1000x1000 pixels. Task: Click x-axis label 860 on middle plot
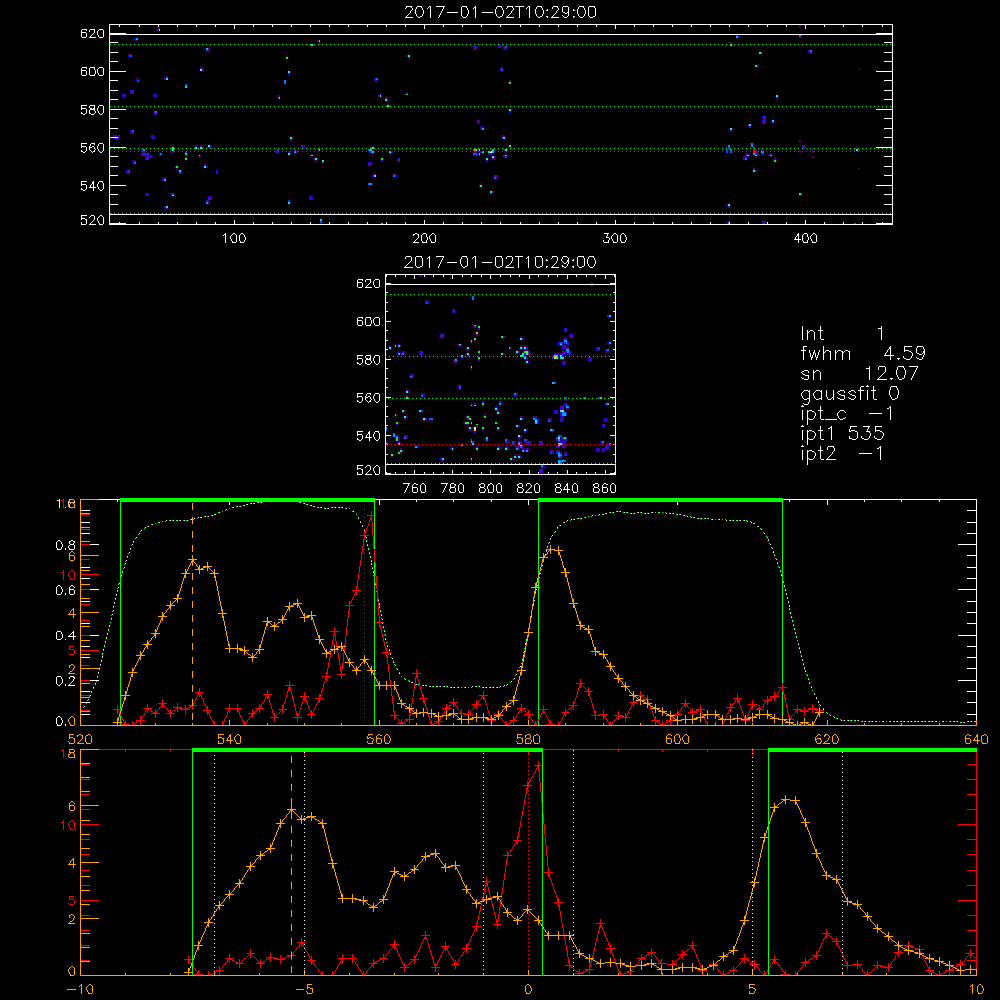(x=605, y=489)
